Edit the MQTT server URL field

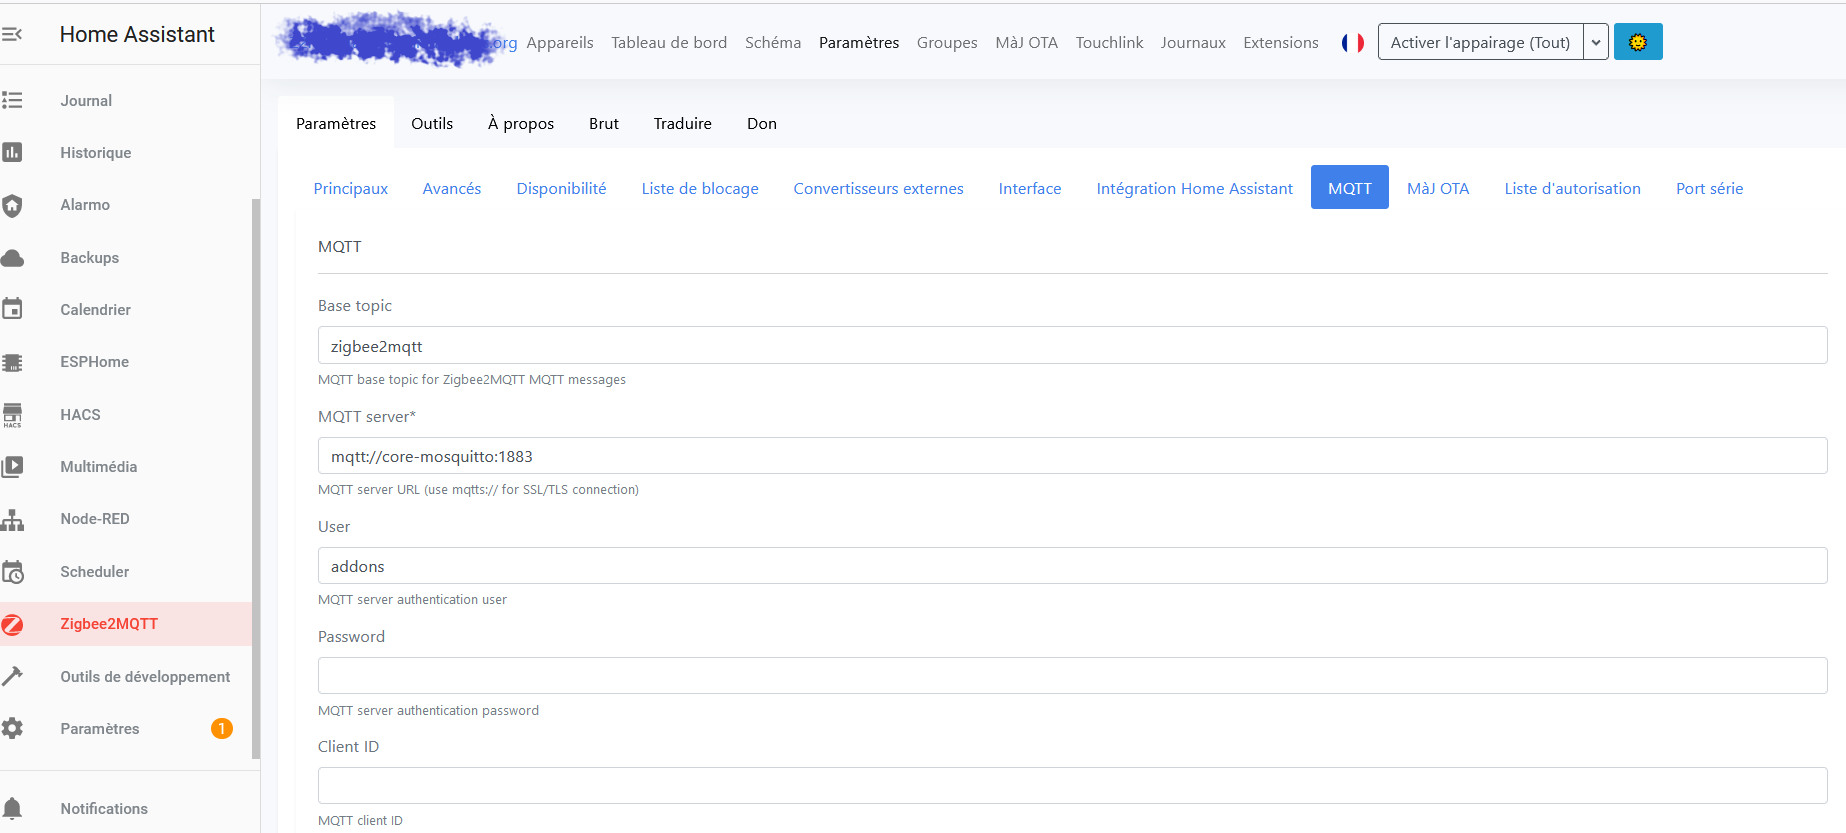(1072, 455)
